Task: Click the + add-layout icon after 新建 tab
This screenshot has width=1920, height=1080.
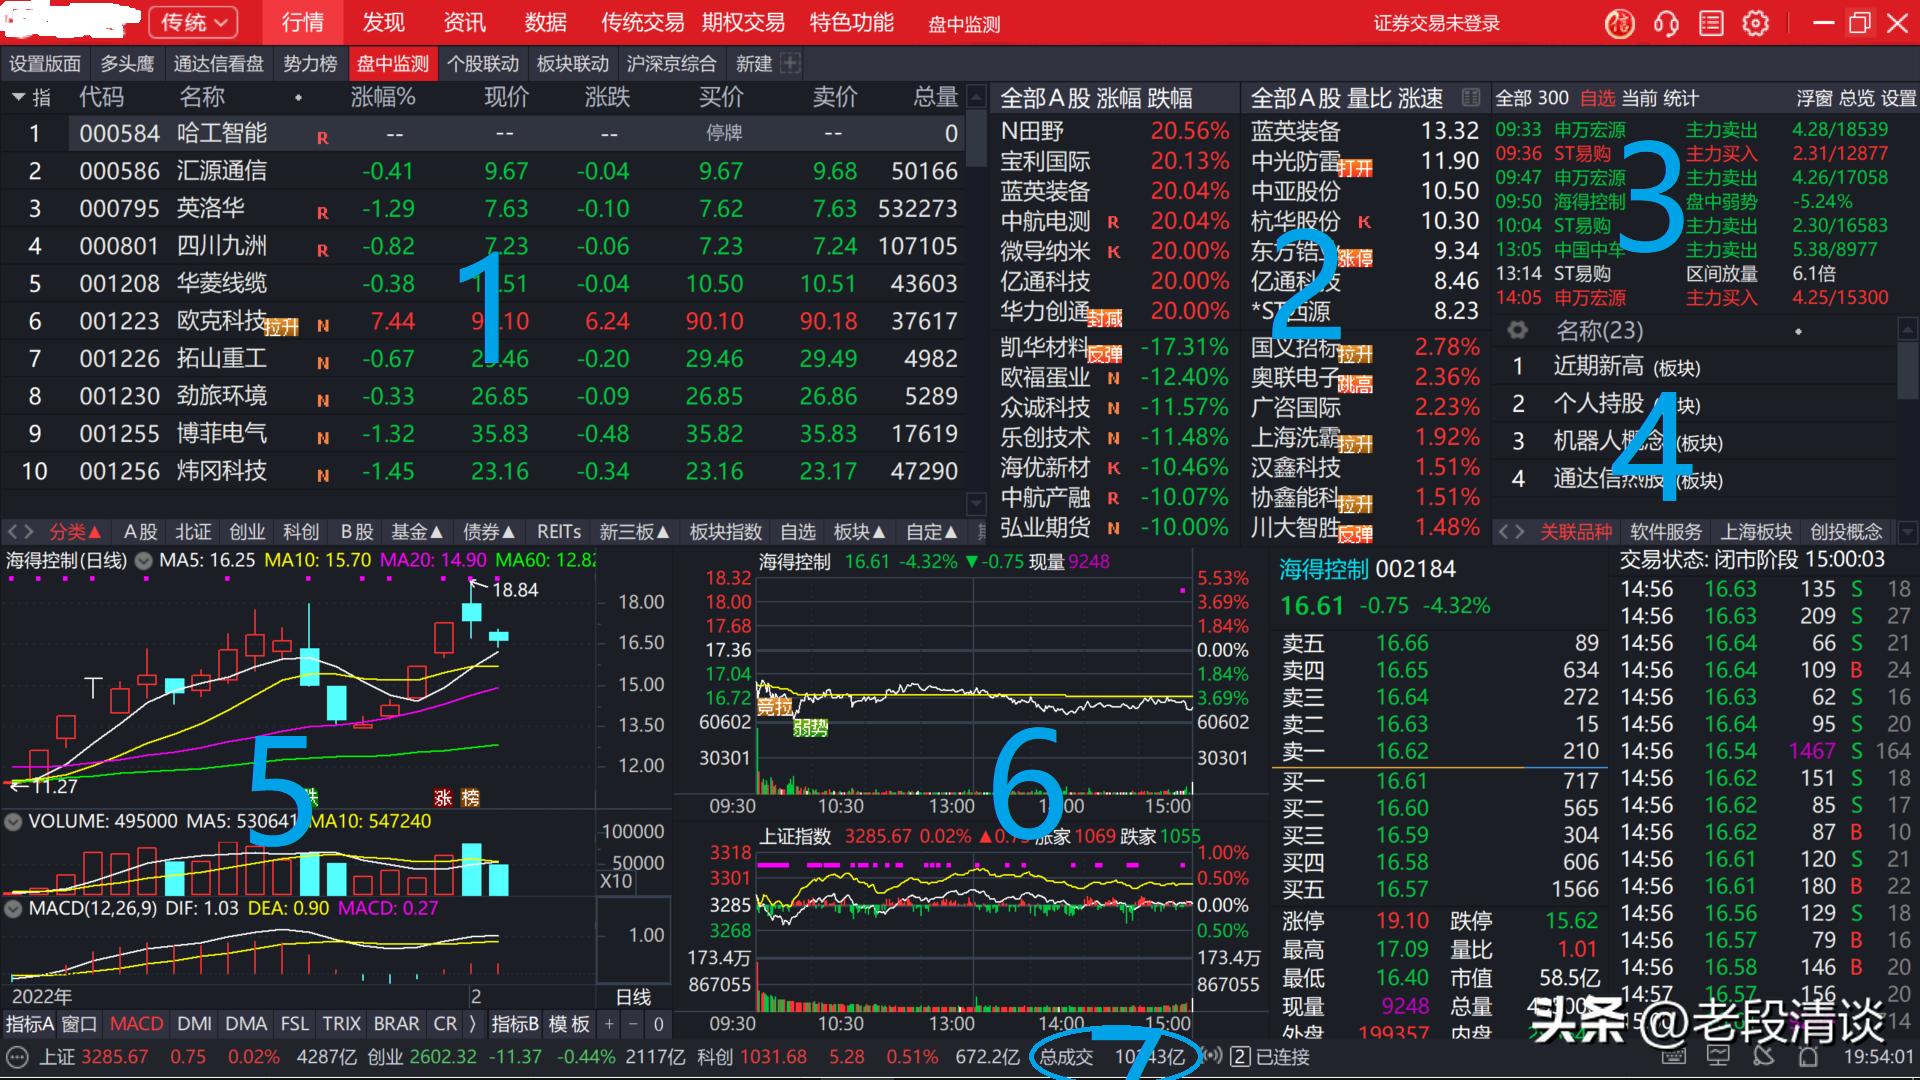Action: [x=790, y=63]
